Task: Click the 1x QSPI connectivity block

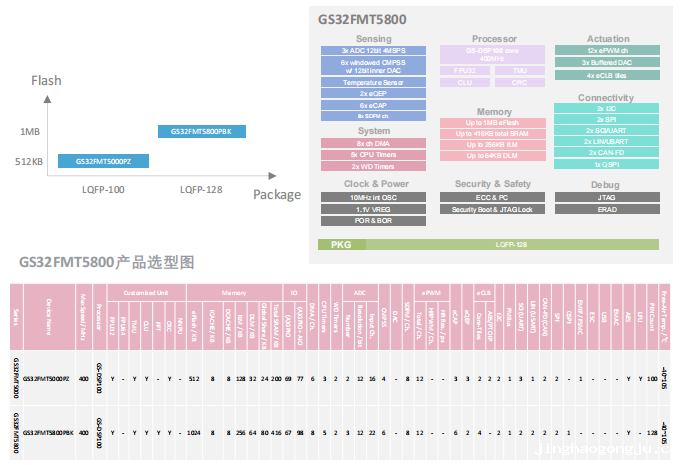Action: pyautogui.click(x=606, y=164)
